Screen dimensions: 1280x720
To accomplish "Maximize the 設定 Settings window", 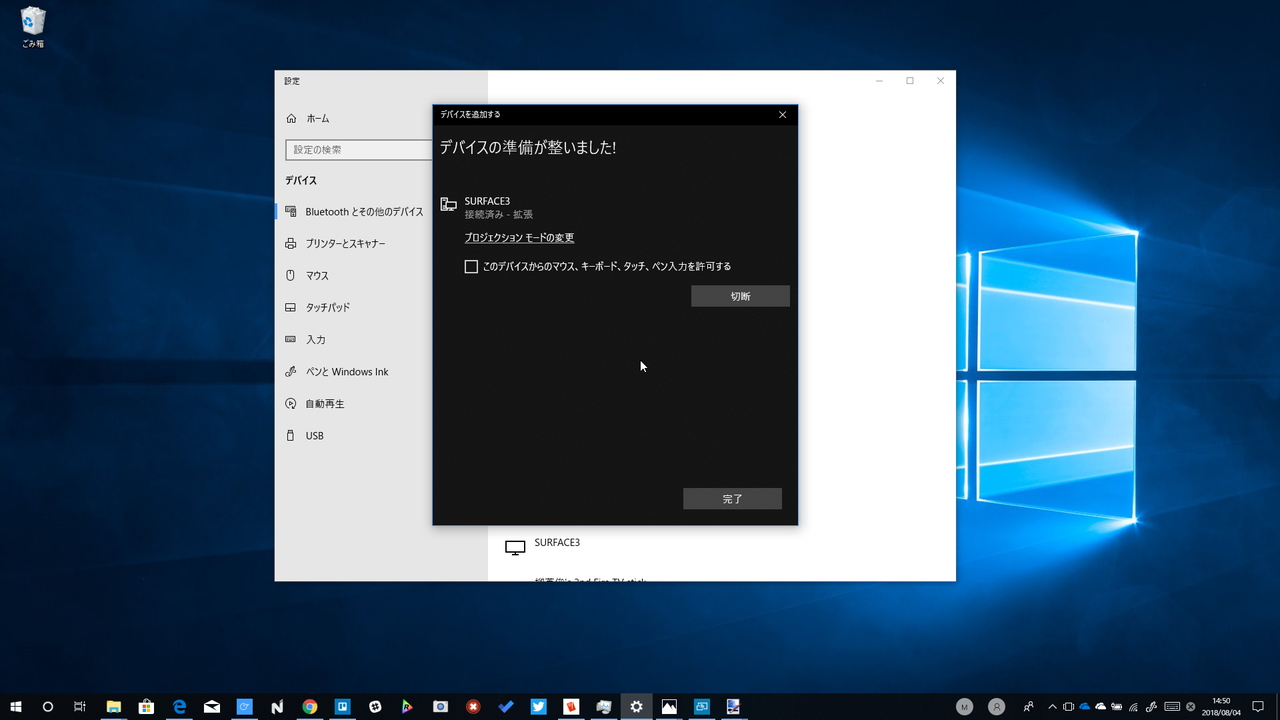I will coord(910,81).
